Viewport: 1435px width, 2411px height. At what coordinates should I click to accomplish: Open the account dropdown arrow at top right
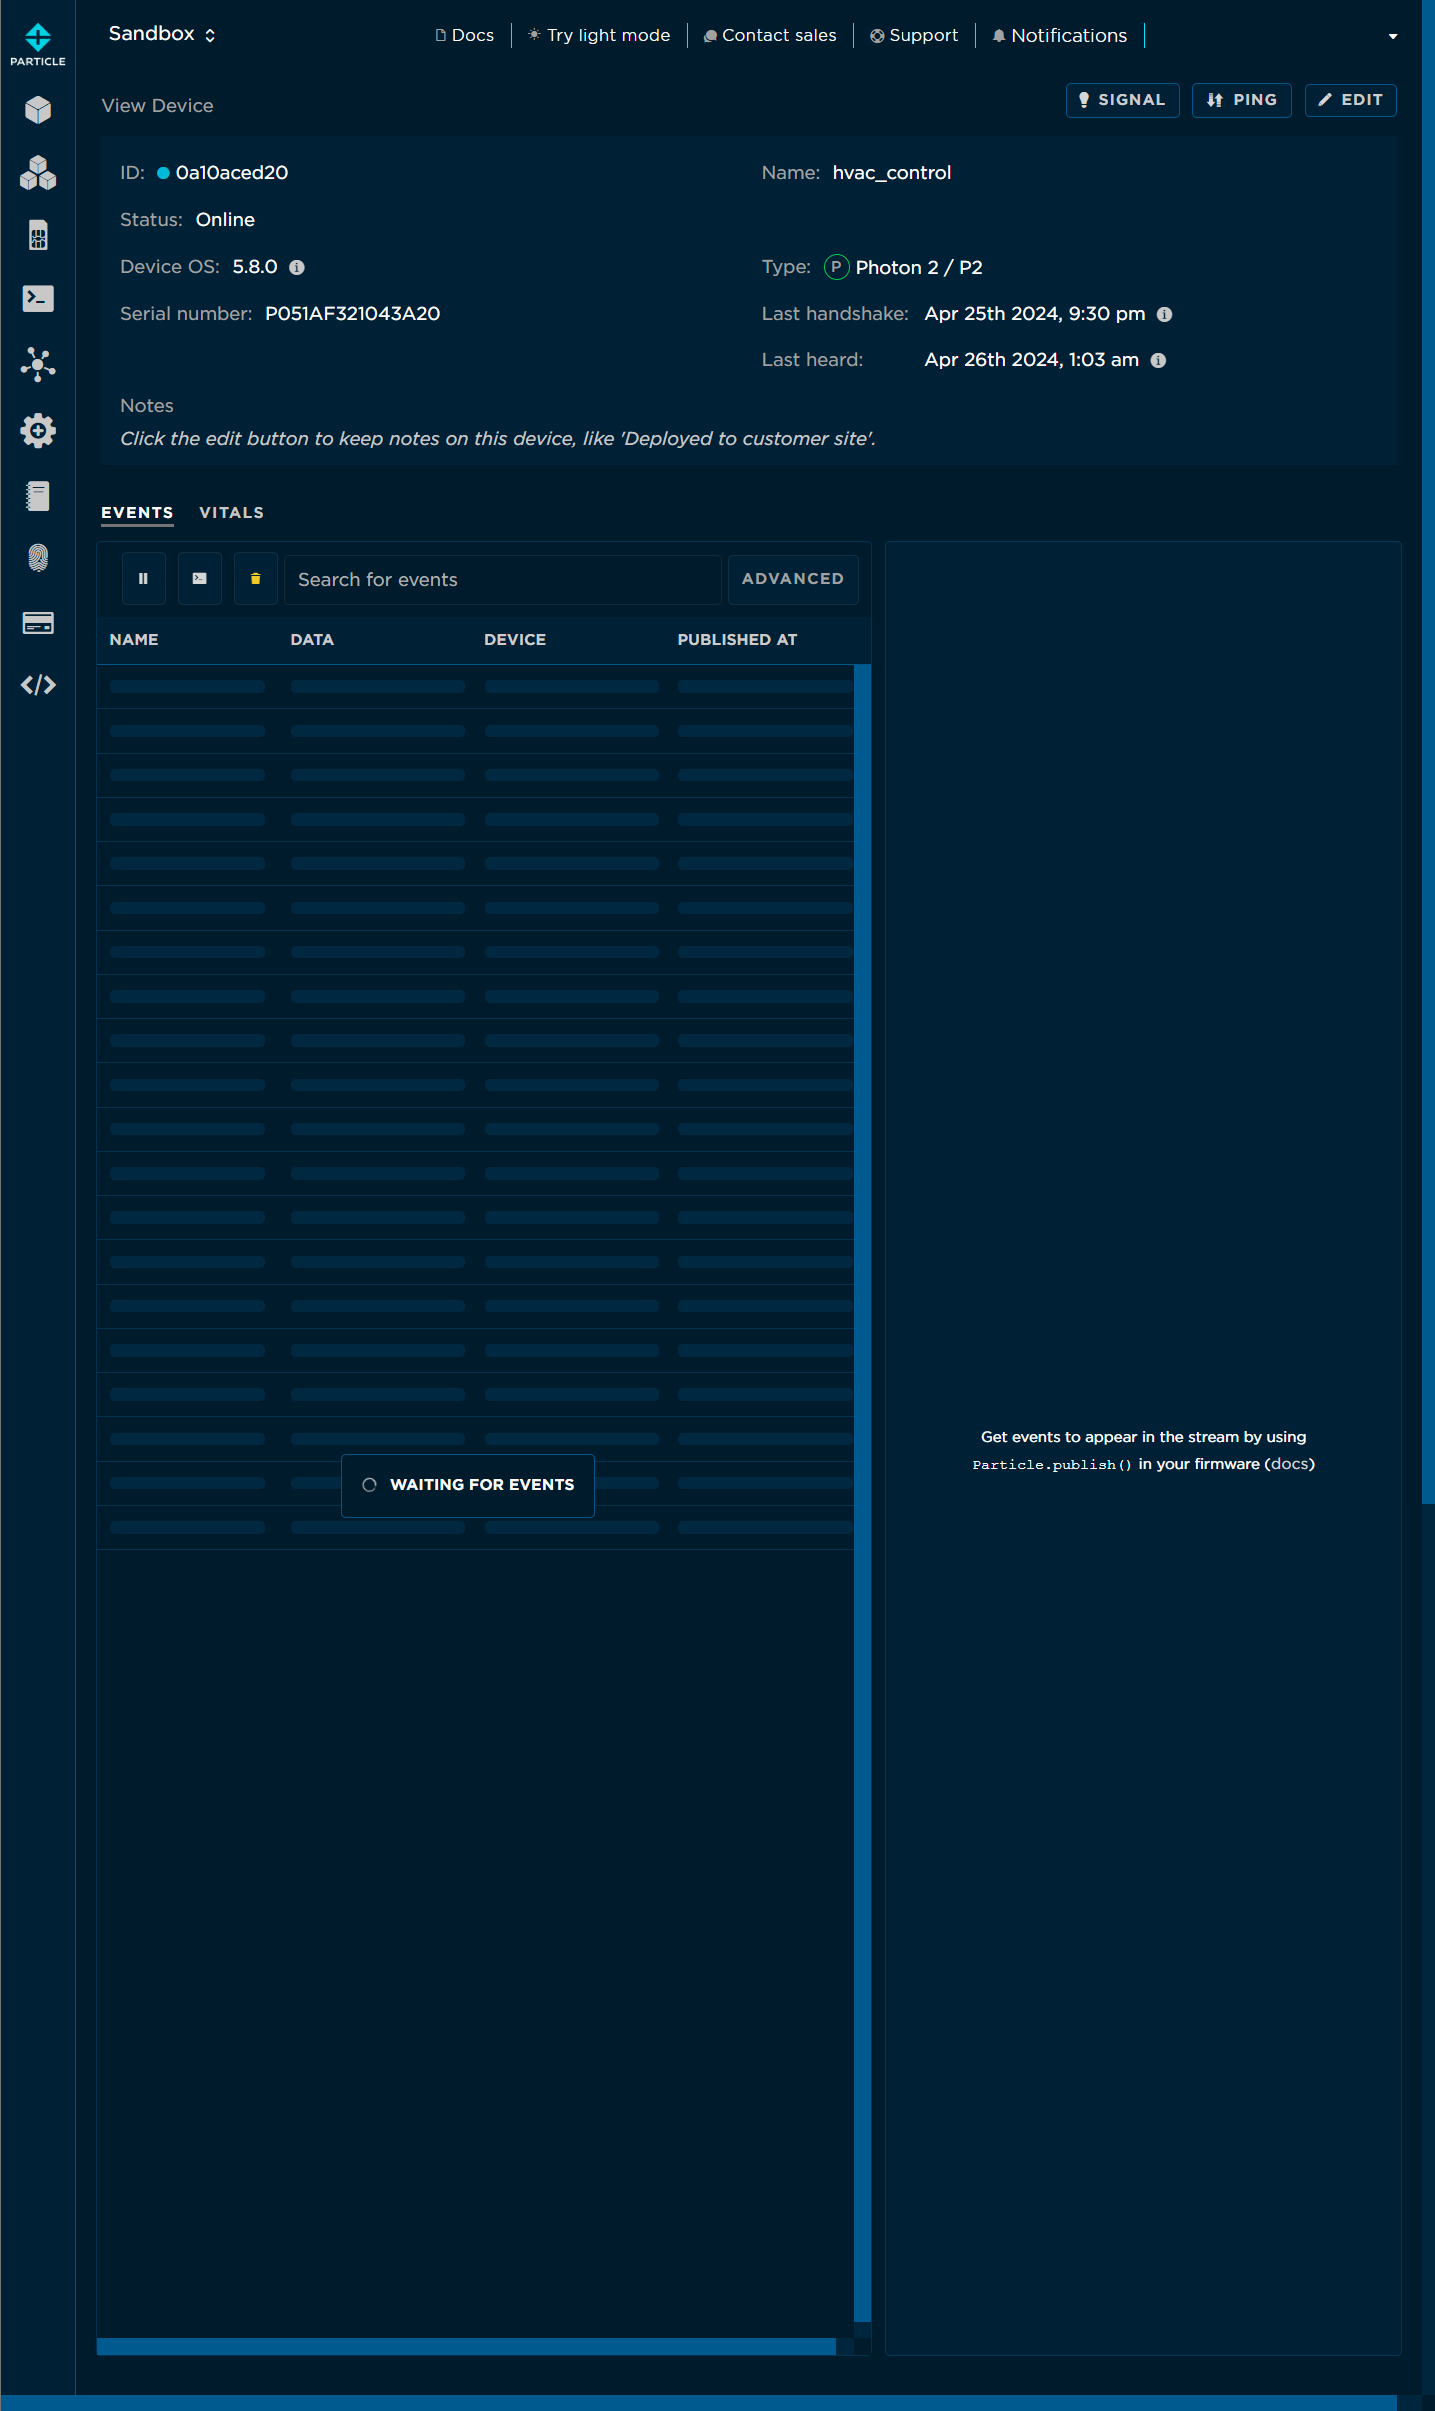coord(1392,36)
